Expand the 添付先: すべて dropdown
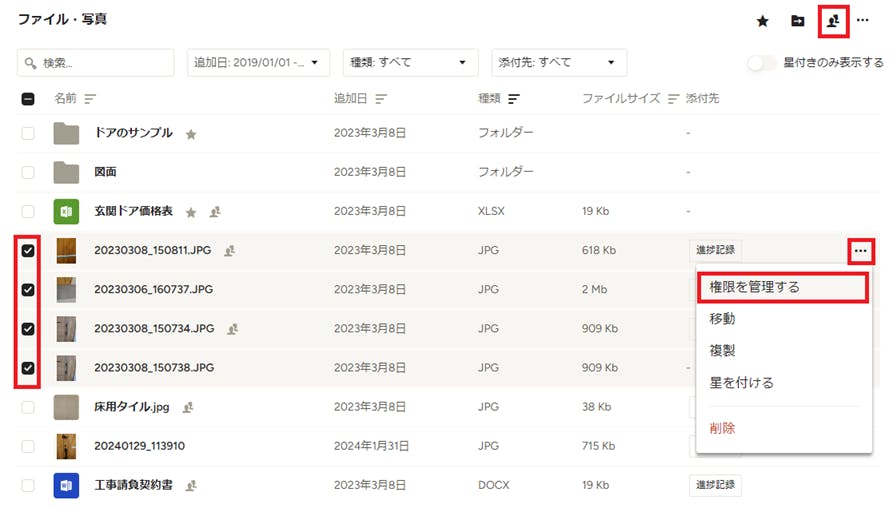 coord(559,63)
